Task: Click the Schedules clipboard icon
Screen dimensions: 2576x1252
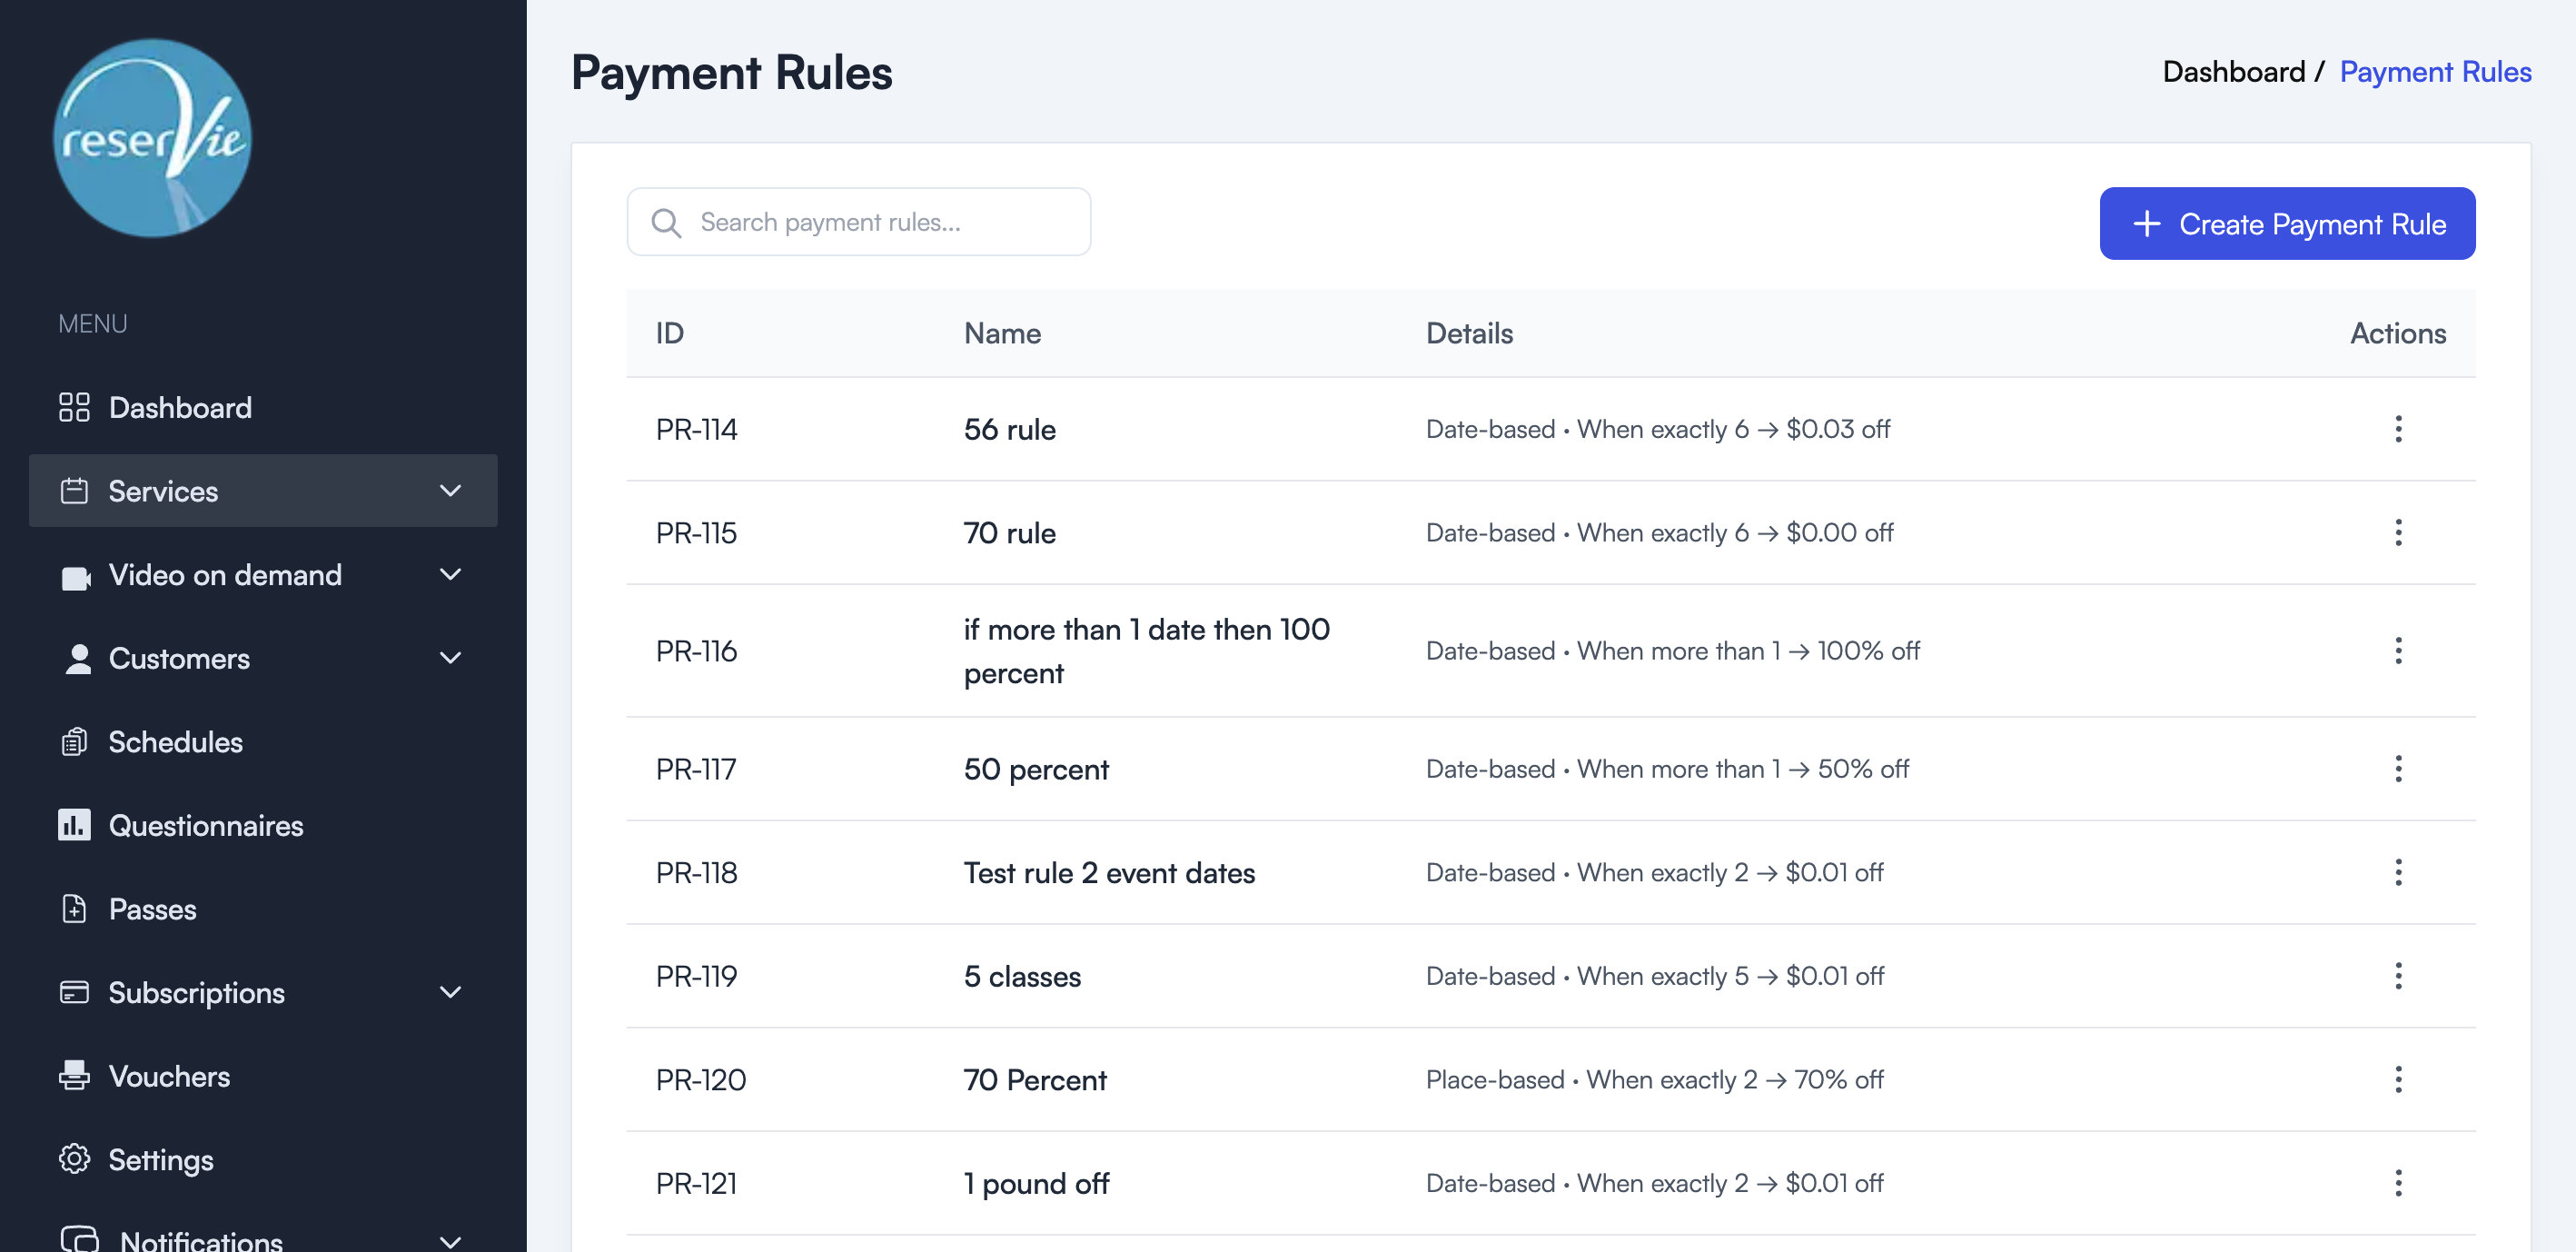Action: click(x=75, y=741)
